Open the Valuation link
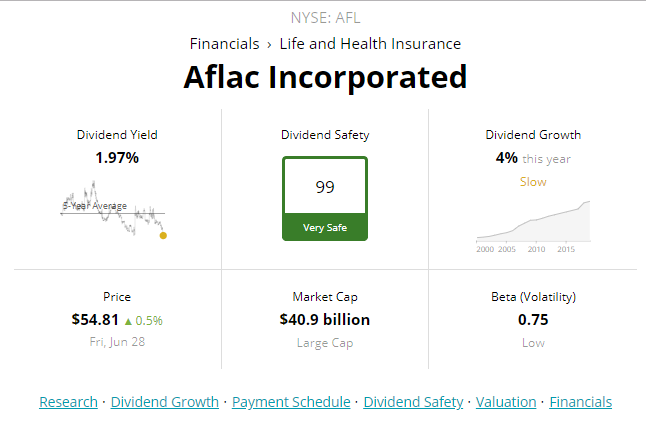 (506, 402)
